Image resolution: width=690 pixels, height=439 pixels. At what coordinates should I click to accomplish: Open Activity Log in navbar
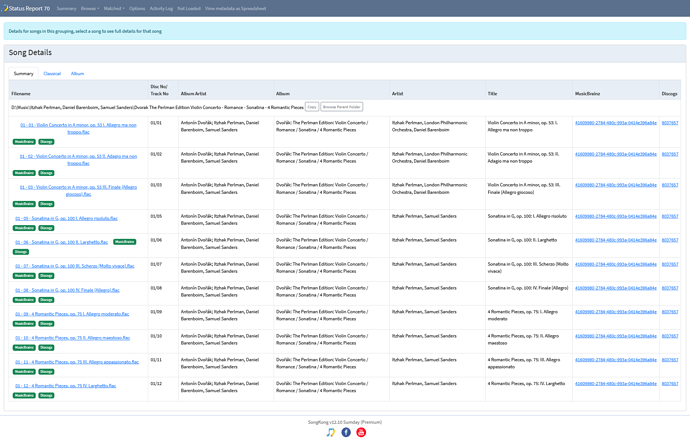click(161, 8)
